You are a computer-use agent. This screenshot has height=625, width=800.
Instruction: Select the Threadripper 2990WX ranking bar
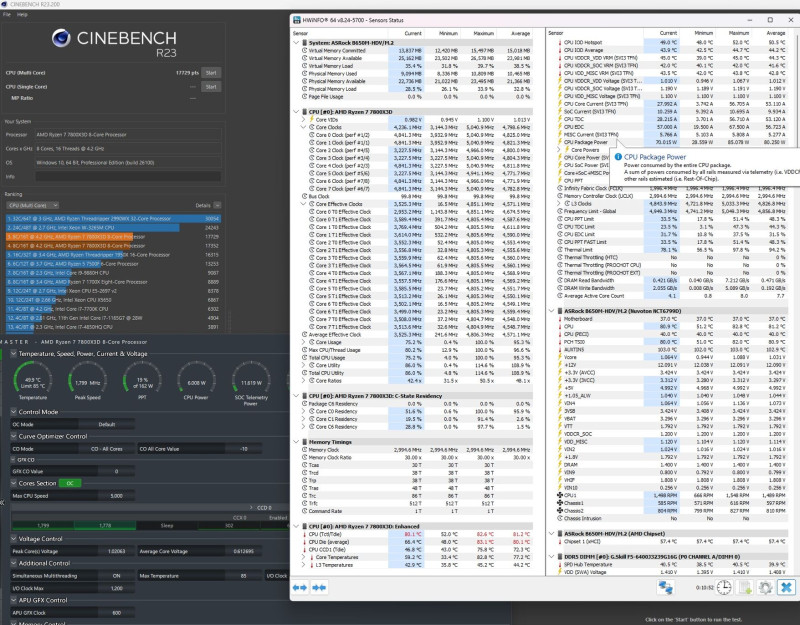(113, 218)
